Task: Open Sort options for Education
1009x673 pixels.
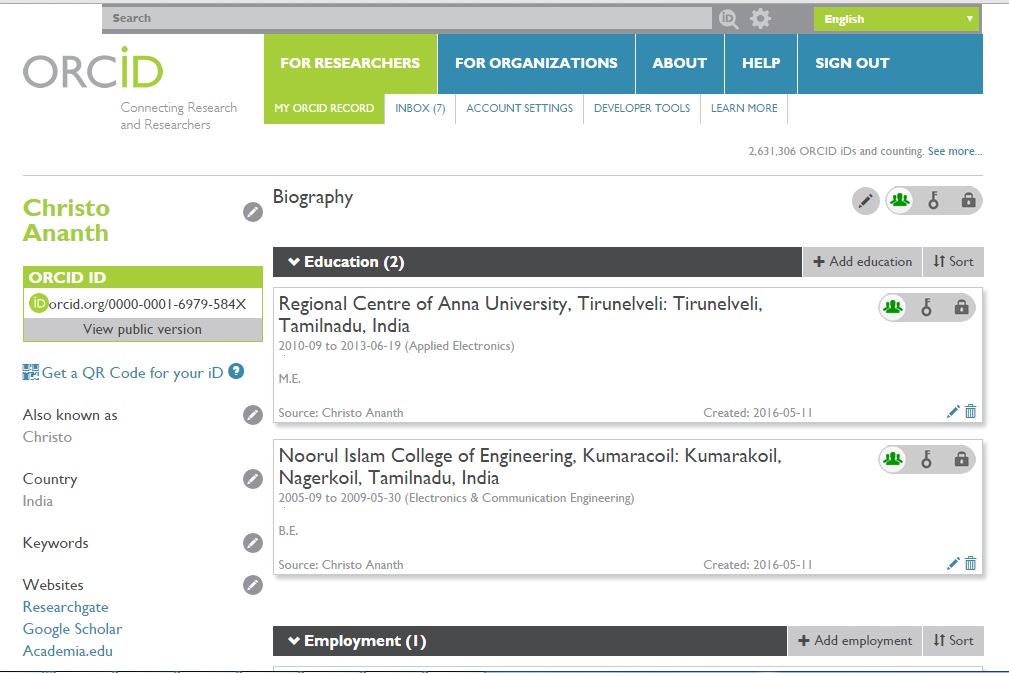Action: 953,262
